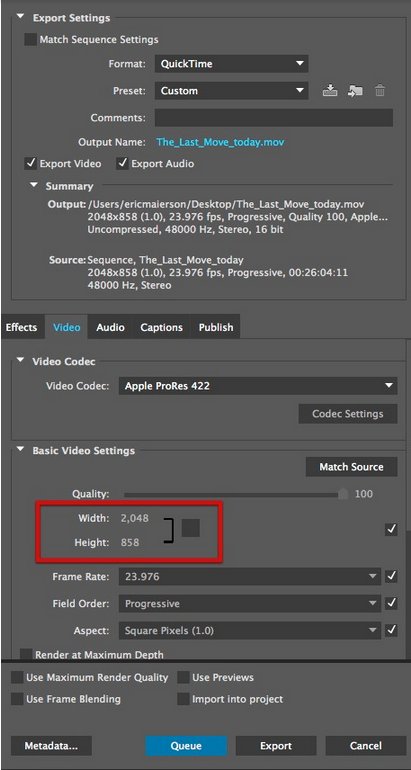Cancel the export dialog
This screenshot has width=411, height=770.
point(366,745)
